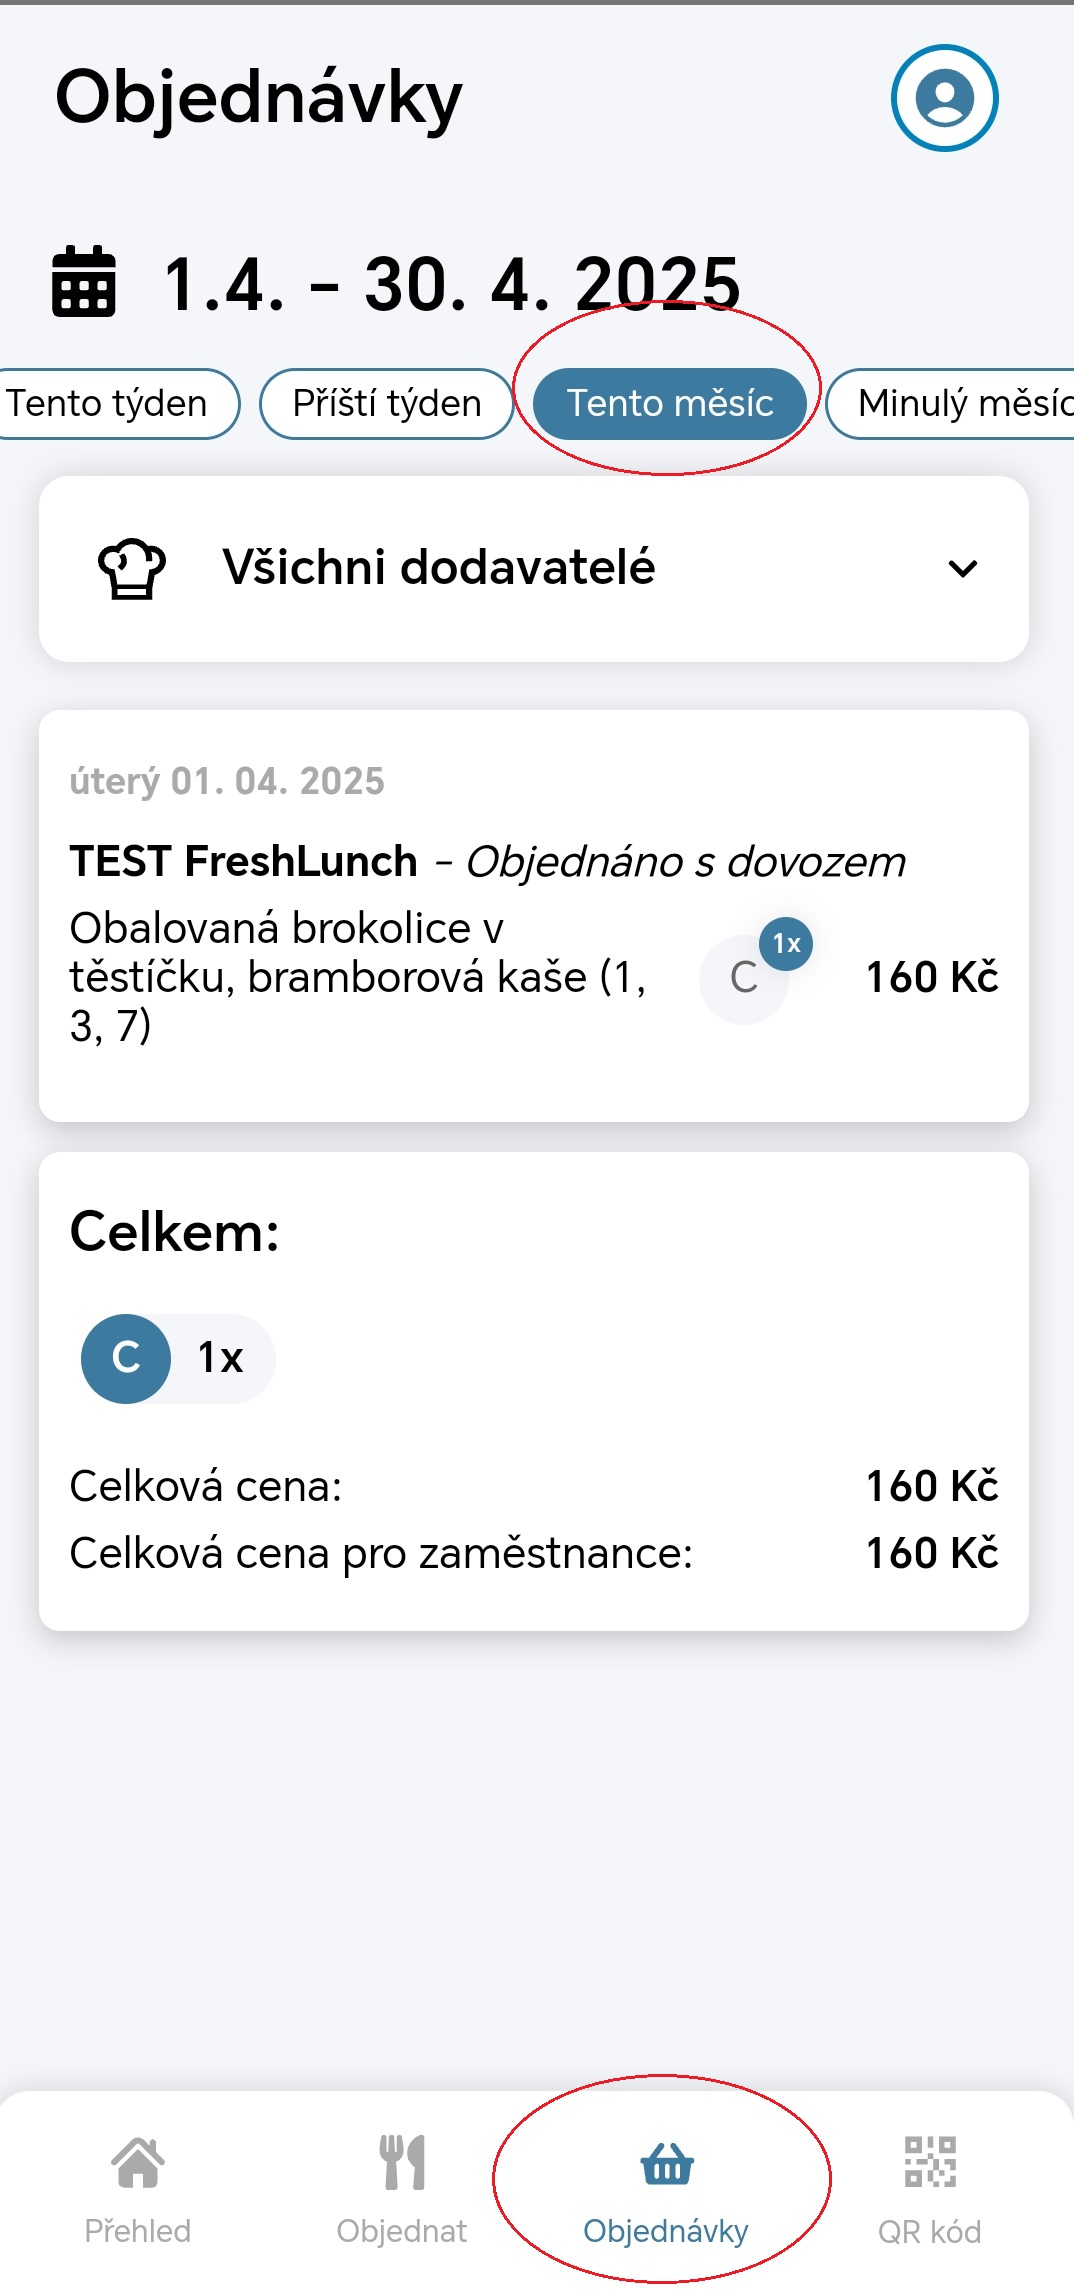1074x2294 pixels.
Task: Tap the 1x quantity badge on meal
Action: [x=786, y=943]
